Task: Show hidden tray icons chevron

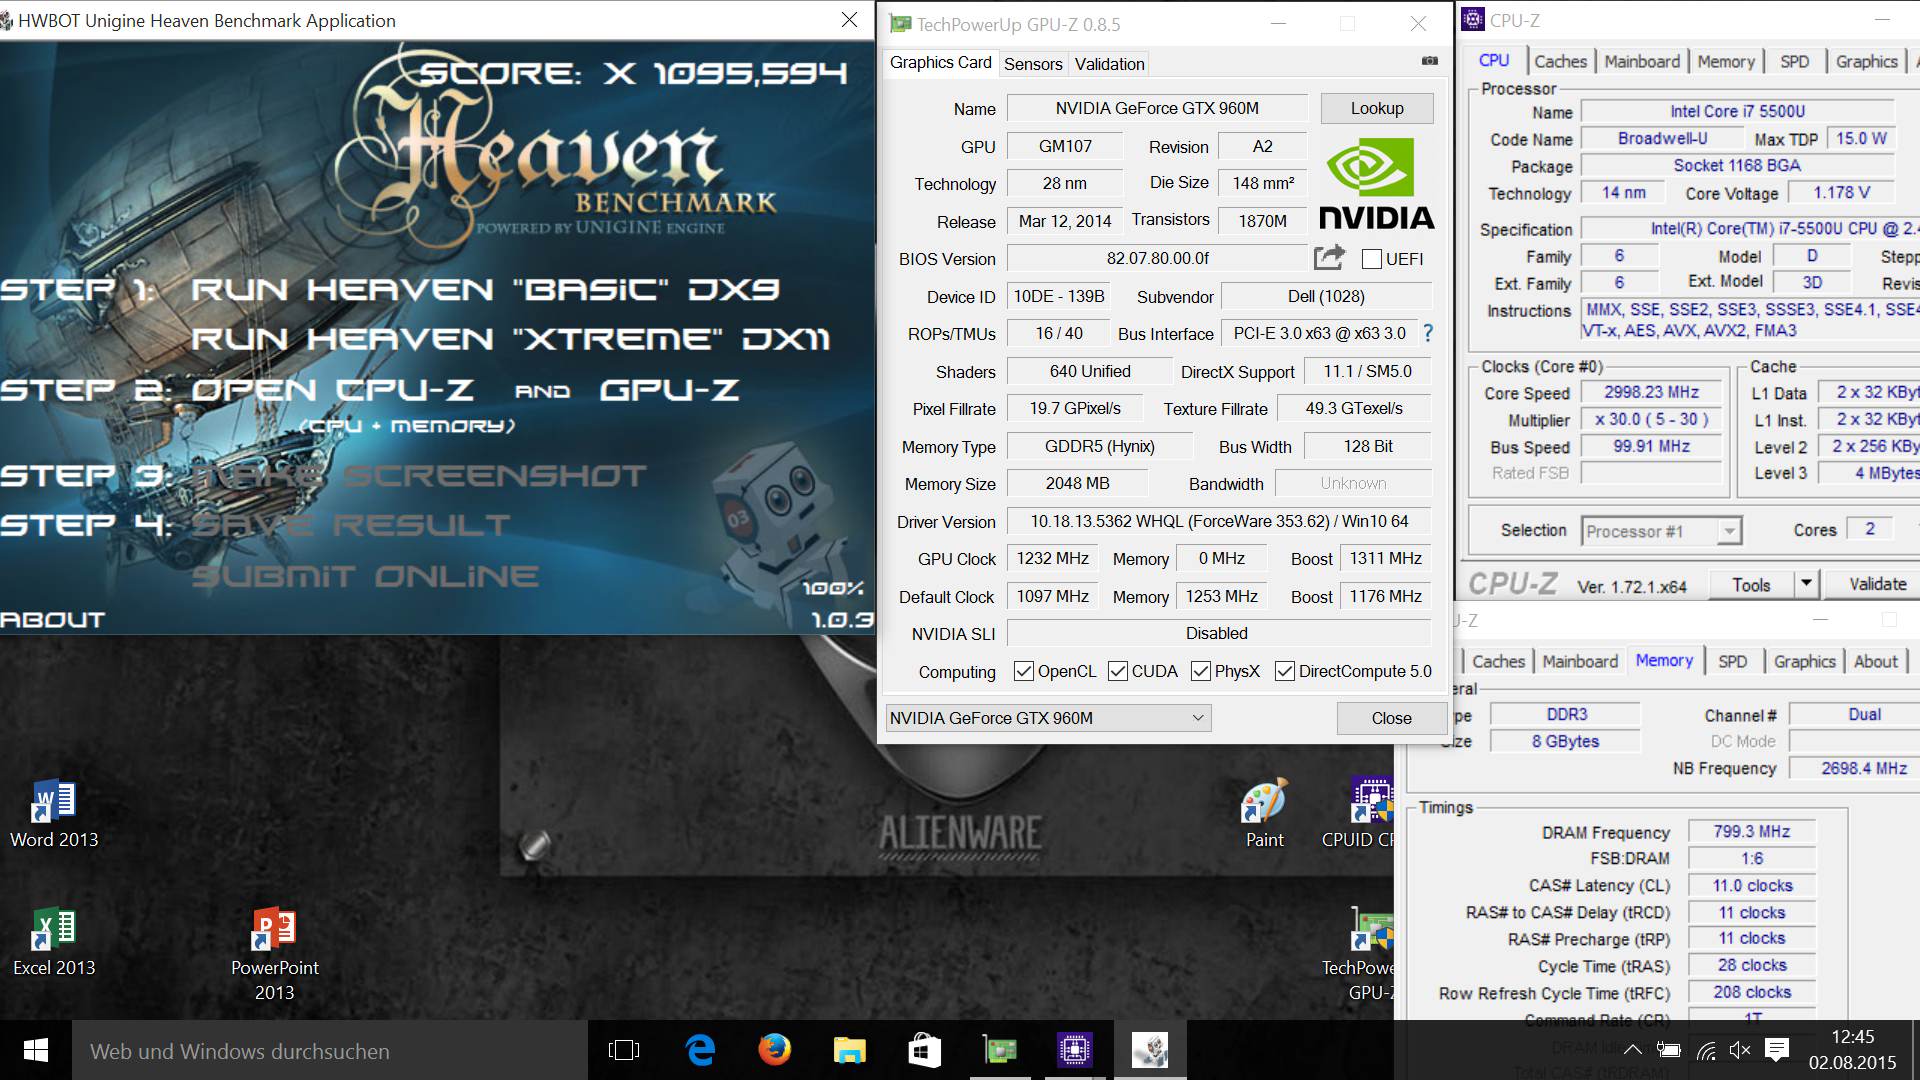Action: 1632,1050
